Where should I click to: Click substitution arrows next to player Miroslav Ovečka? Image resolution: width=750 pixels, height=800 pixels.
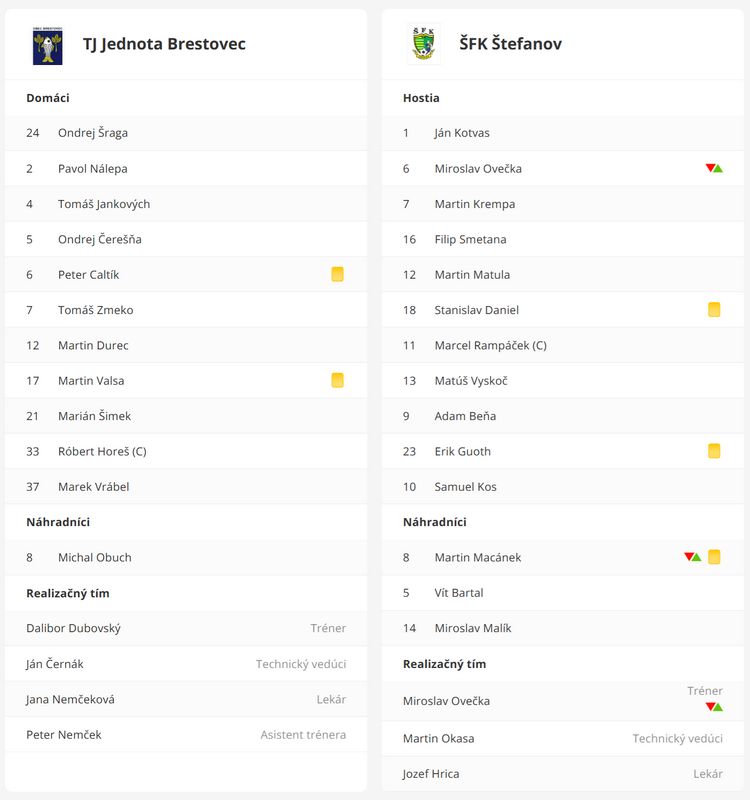point(714,168)
